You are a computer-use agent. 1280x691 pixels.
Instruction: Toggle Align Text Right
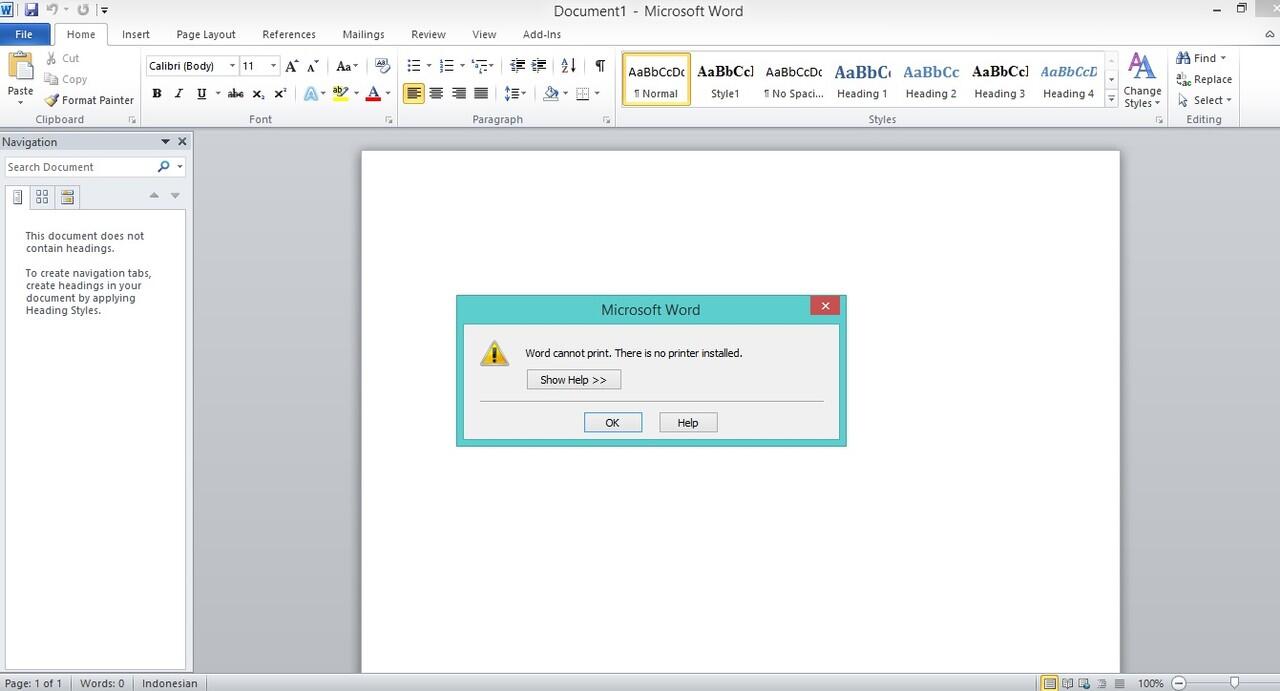click(458, 93)
